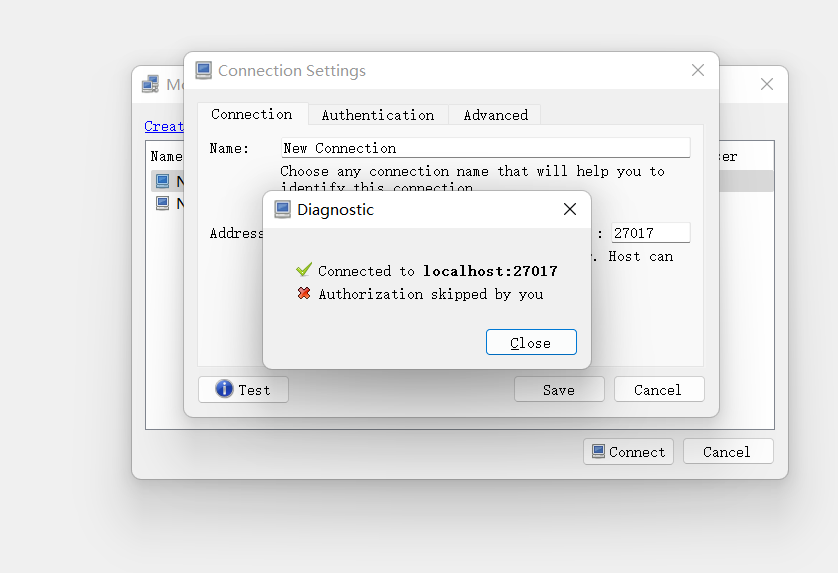Click the red cross beside Authorization skipped
The width and height of the screenshot is (838, 573).
coord(305,294)
